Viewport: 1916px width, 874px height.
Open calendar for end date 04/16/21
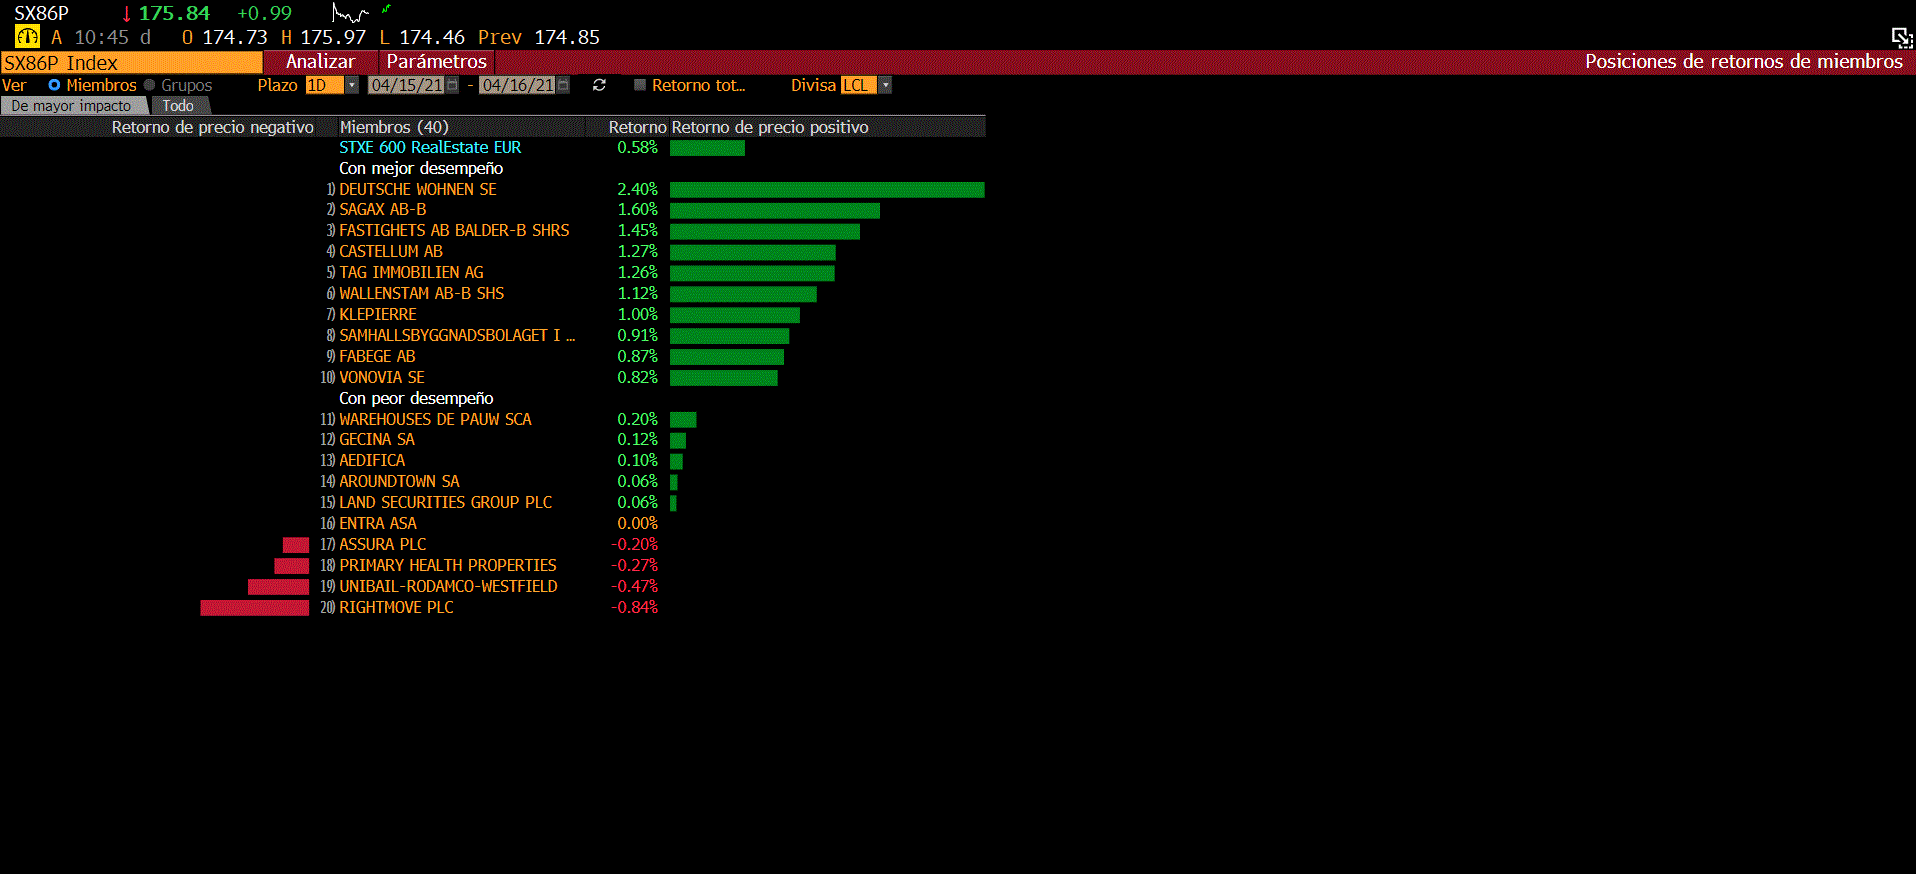pyautogui.click(x=563, y=85)
